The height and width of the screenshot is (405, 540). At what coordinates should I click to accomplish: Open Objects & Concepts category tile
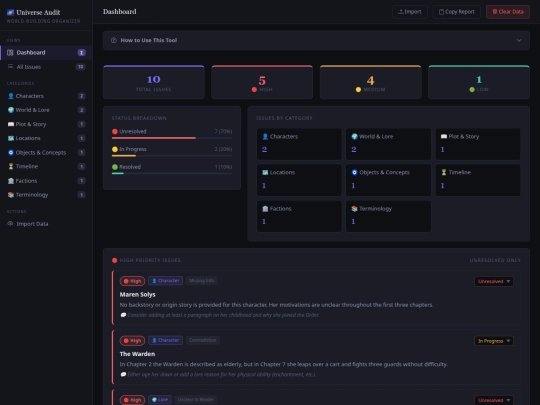388,180
